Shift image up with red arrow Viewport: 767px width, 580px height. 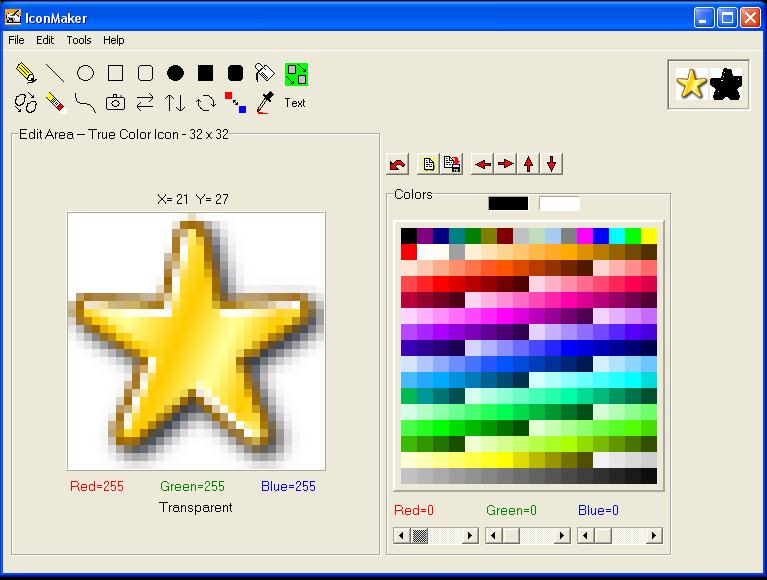[x=529, y=164]
